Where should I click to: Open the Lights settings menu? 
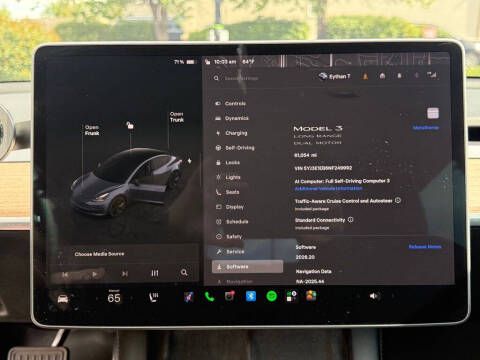click(x=228, y=177)
